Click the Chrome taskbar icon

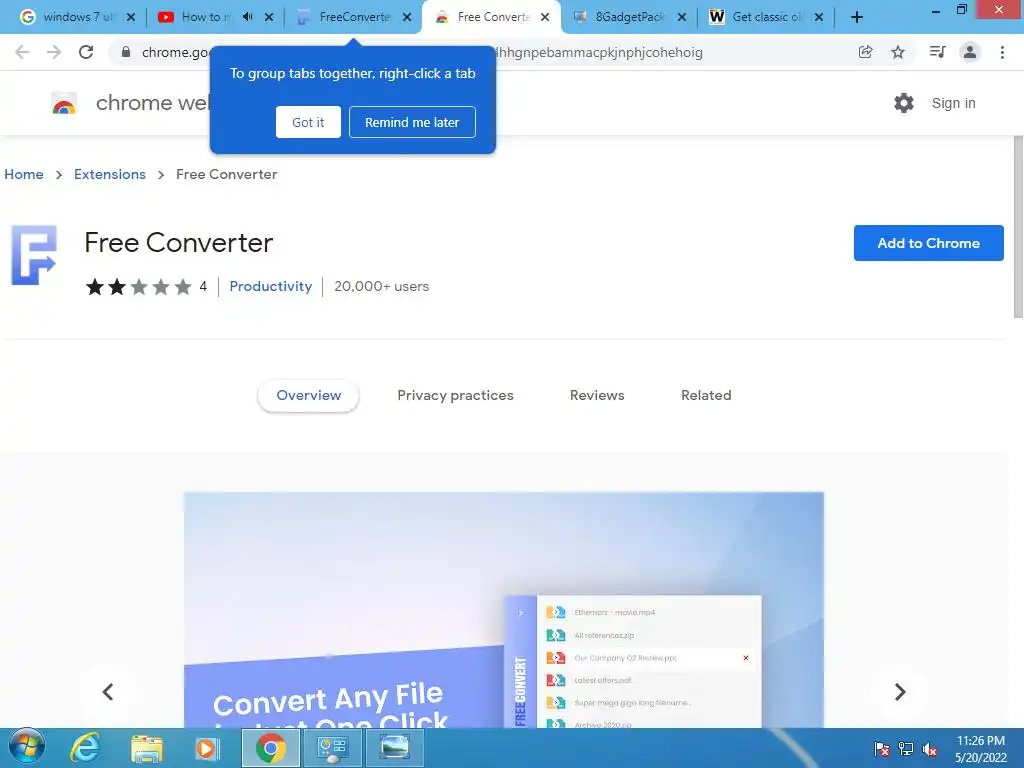270,748
